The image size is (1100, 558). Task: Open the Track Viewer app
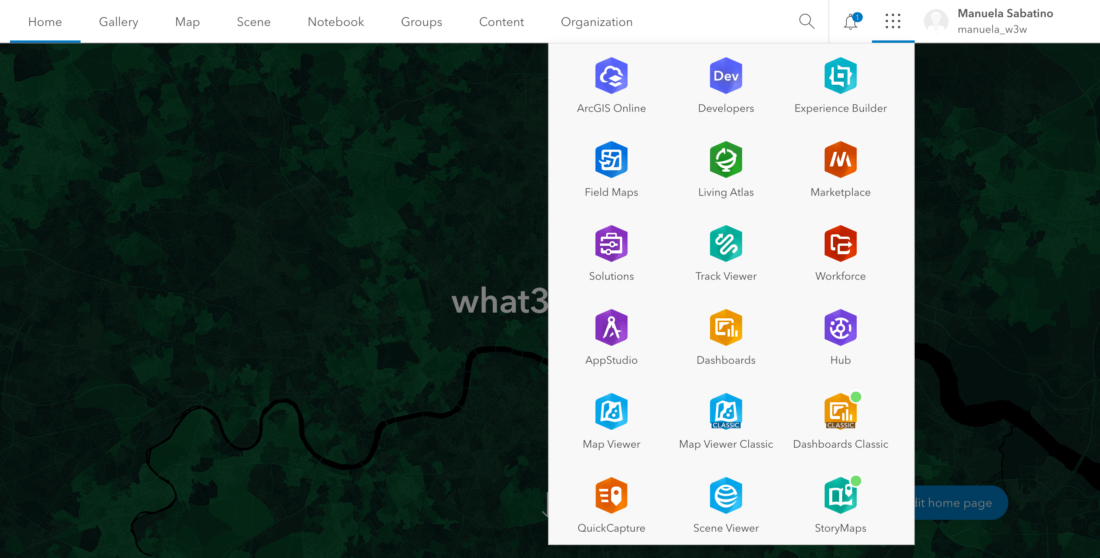click(725, 254)
